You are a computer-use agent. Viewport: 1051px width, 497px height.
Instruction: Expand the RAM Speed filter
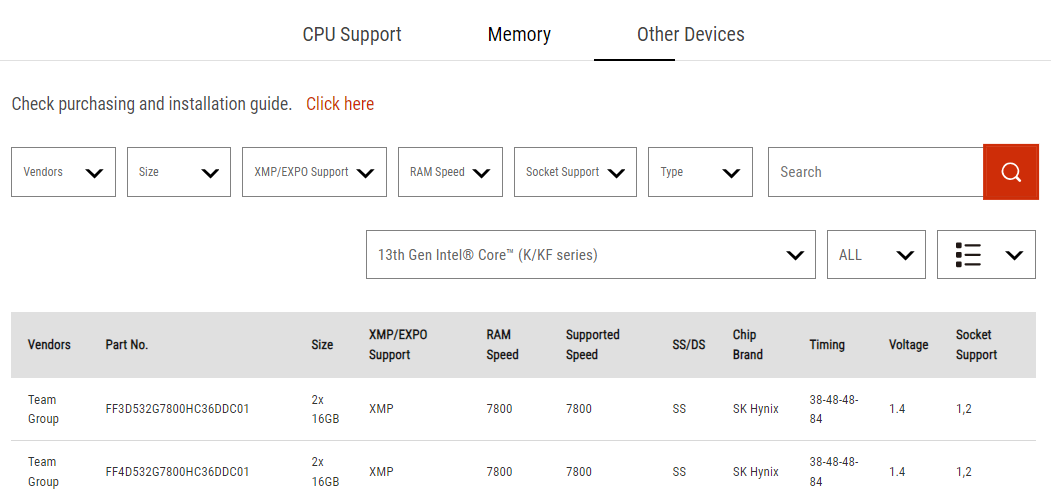[x=450, y=172]
